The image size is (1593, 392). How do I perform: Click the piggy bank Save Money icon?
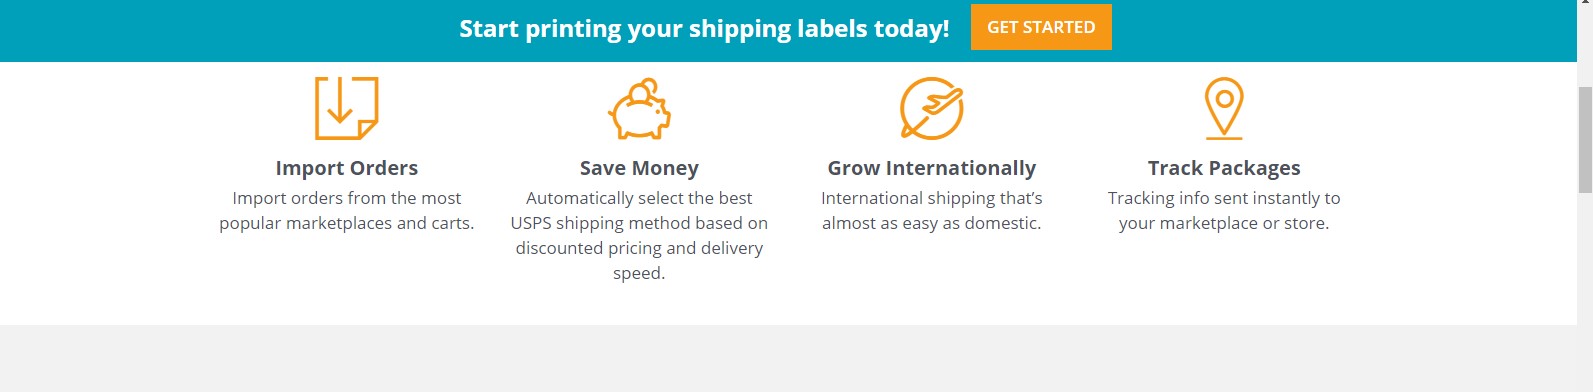pyautogui.click(x=639, y=108)
